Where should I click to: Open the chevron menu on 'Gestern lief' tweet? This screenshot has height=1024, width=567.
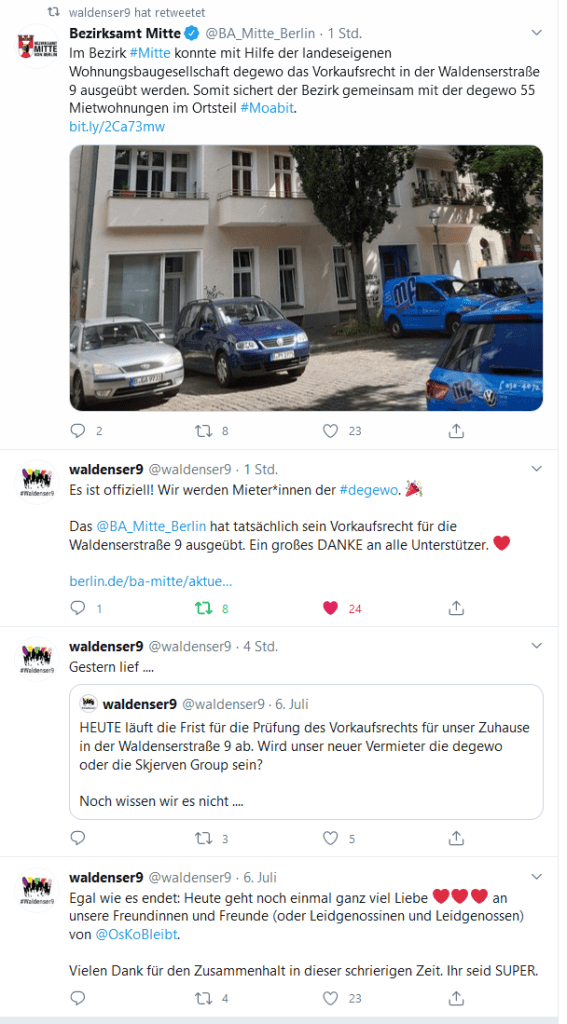click(536, 646)
